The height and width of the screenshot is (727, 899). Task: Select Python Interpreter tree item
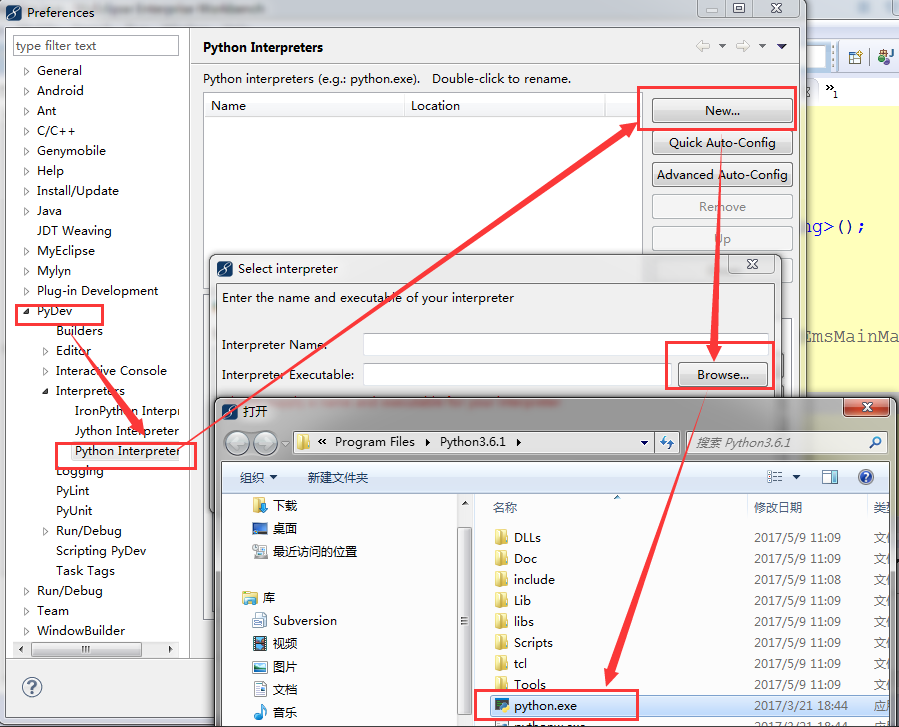[x=127, y=451]
